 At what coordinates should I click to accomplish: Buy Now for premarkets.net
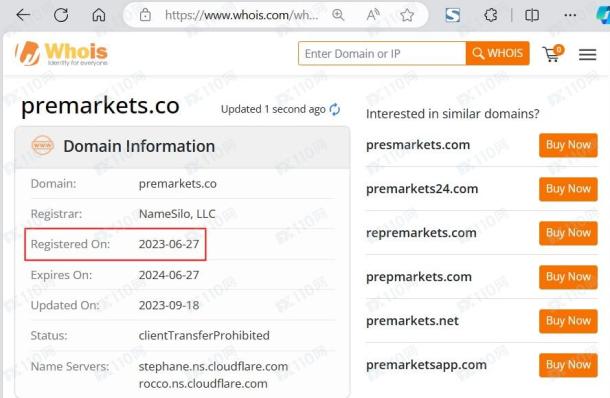click(568, 321)
